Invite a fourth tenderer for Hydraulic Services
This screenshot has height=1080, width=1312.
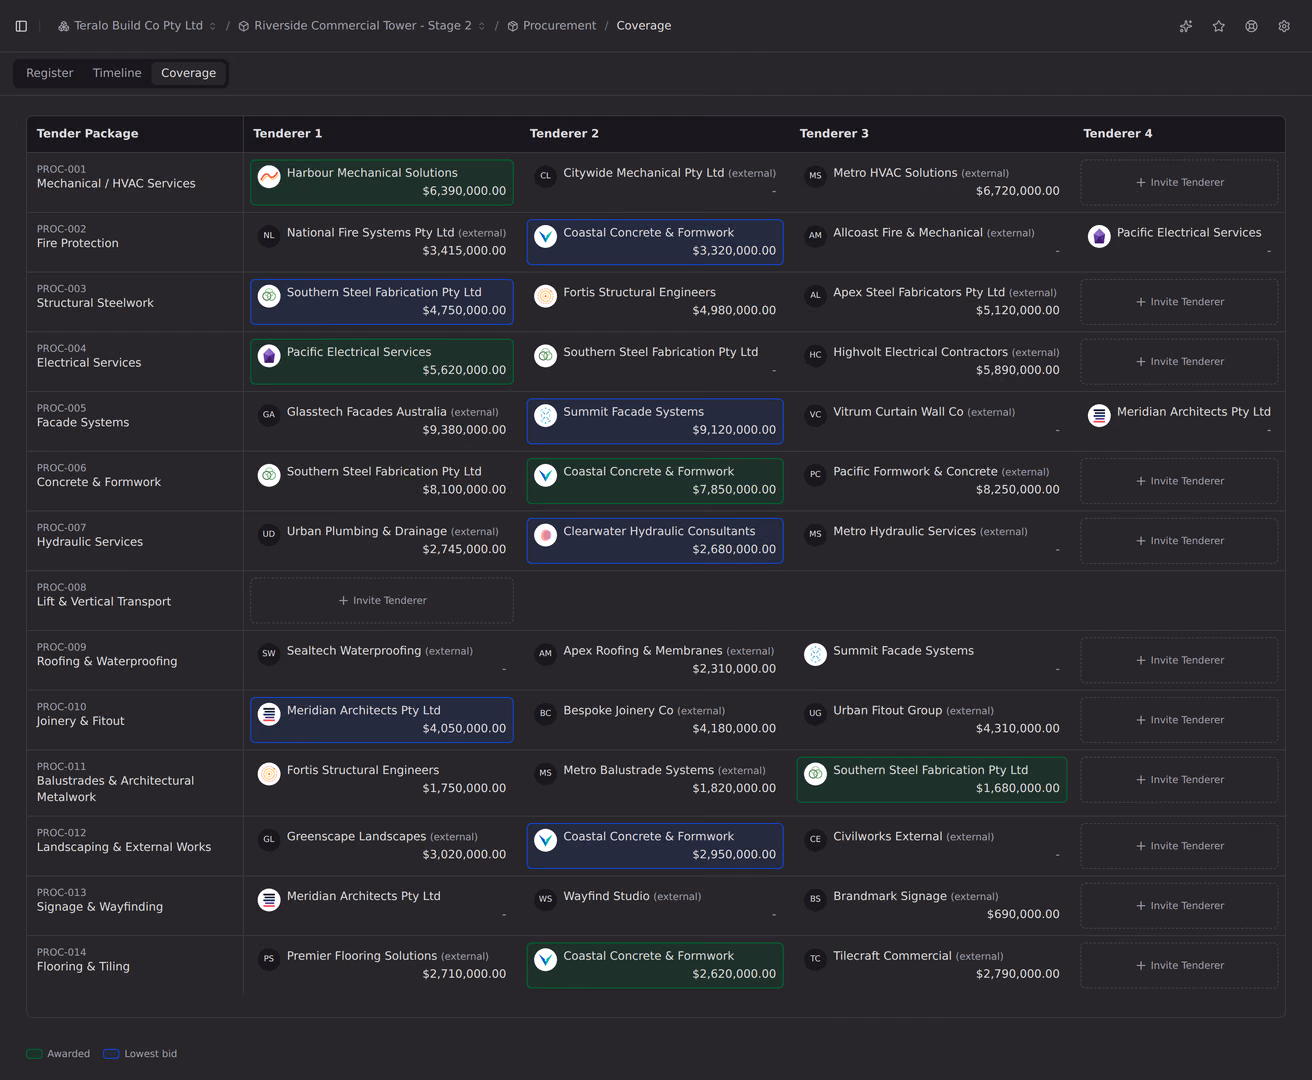1179,541
